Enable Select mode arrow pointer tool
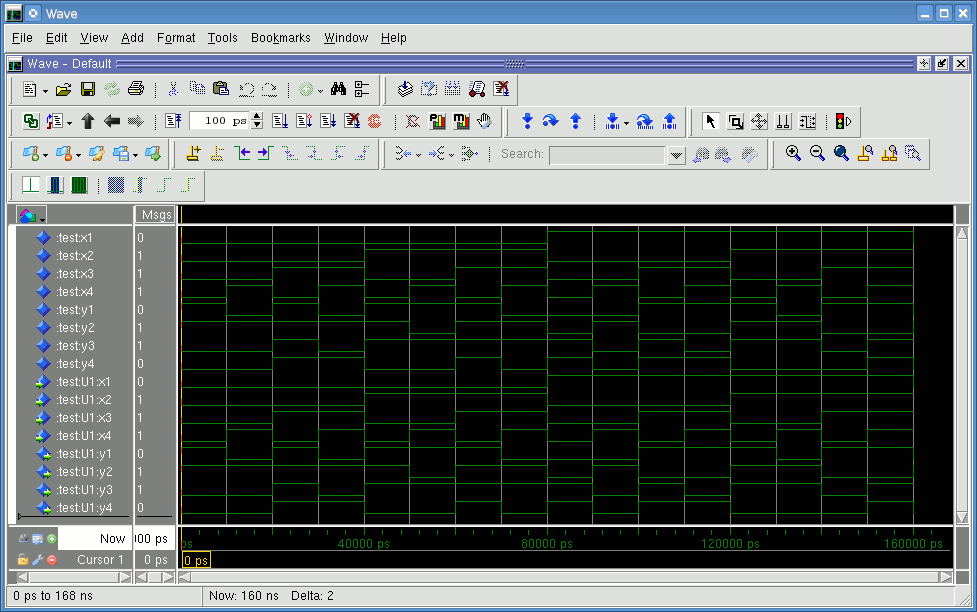Image resolution: width=977 pixels, height=612 pixels. (710, 121)
